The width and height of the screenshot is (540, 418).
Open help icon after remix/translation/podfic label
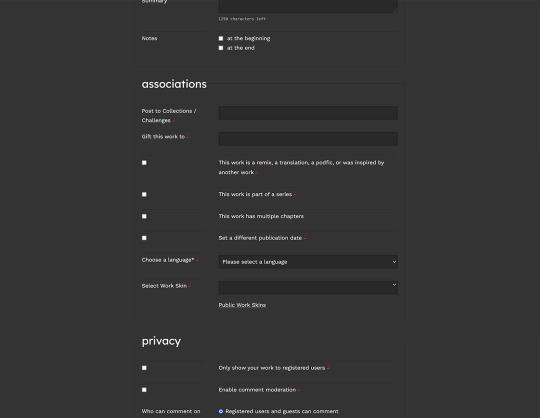[x=257, y=172]
